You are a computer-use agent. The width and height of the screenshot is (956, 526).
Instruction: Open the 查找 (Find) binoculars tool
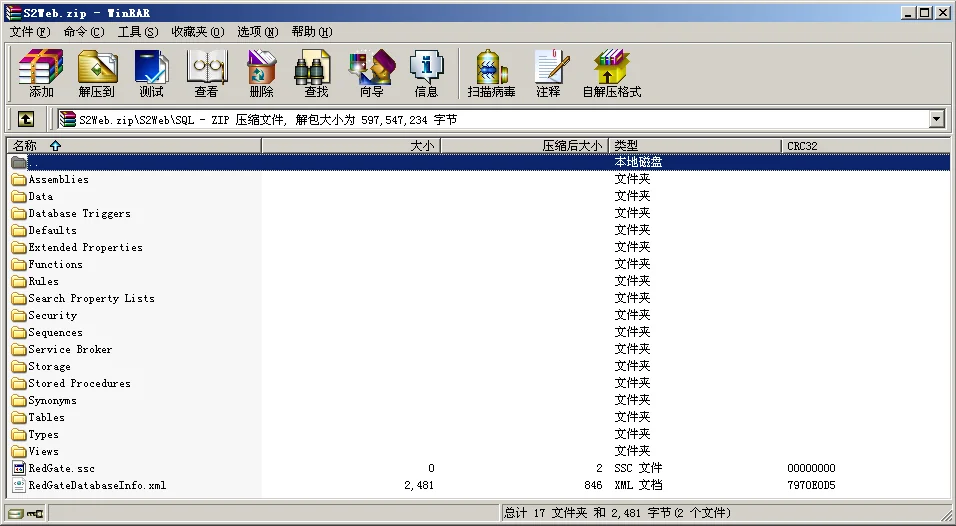tap(316, 73)
